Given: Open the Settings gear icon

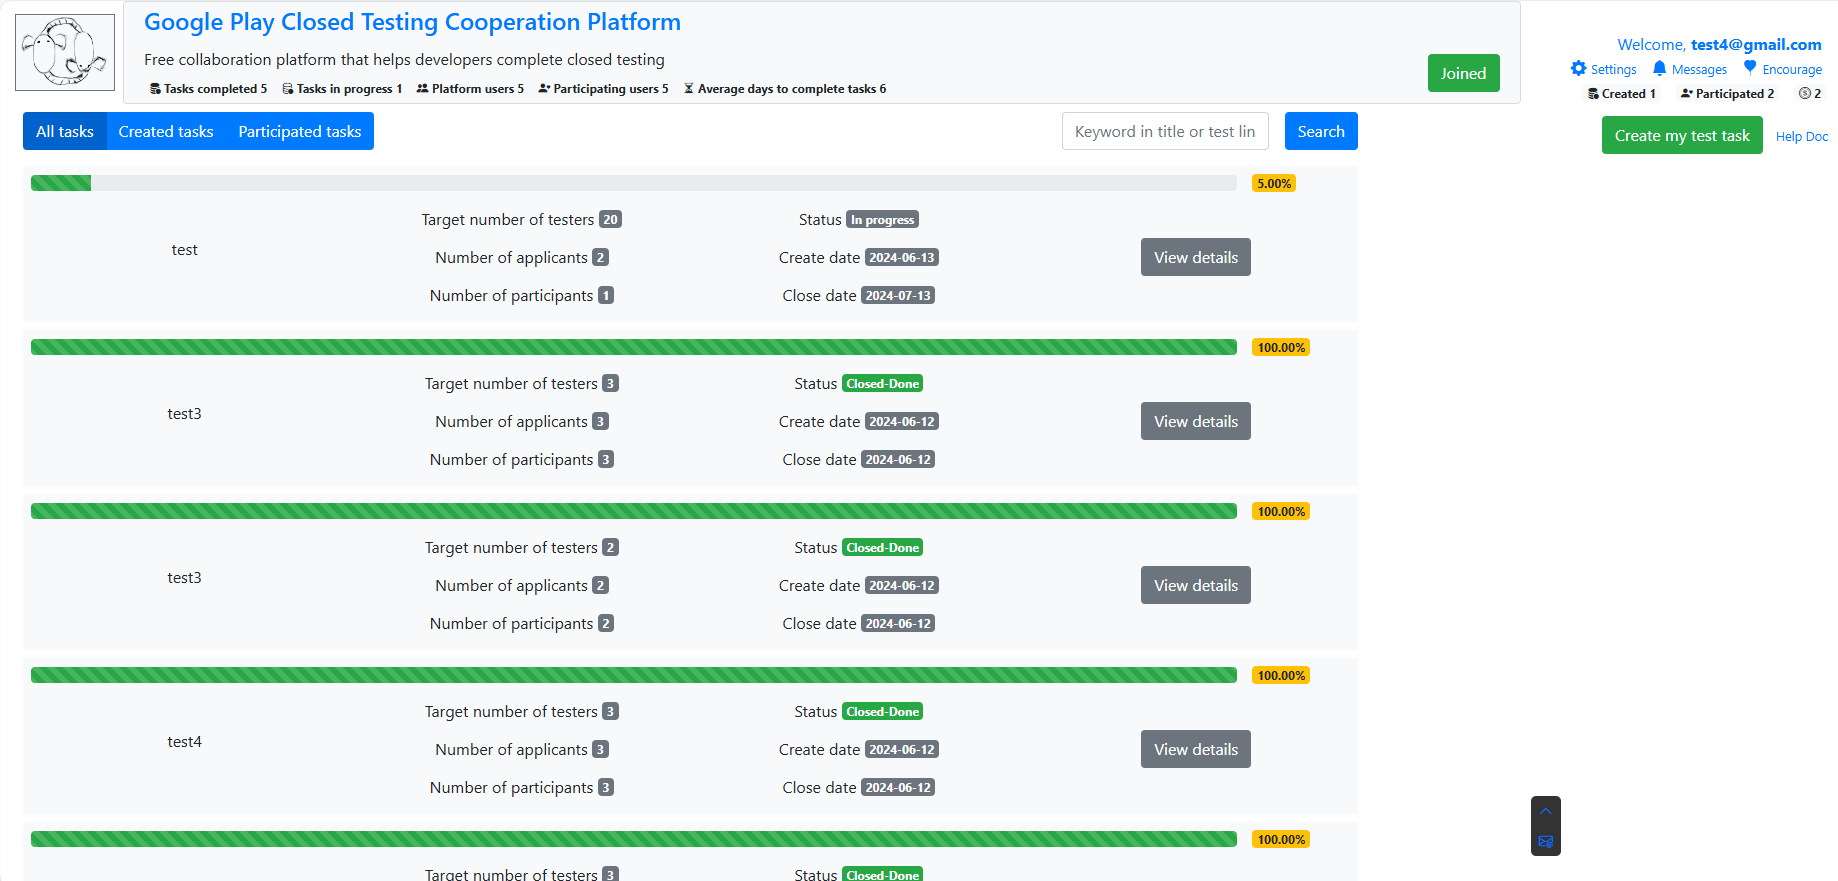Looking at the screenshot, I should [1578, 68].
